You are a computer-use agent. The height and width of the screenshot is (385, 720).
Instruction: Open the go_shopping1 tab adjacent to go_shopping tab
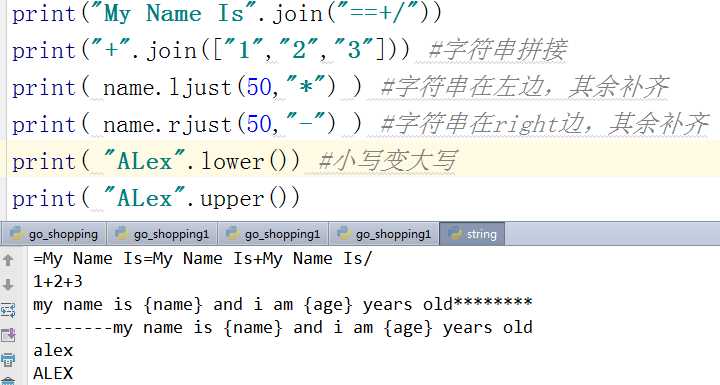tap(163, 234)
